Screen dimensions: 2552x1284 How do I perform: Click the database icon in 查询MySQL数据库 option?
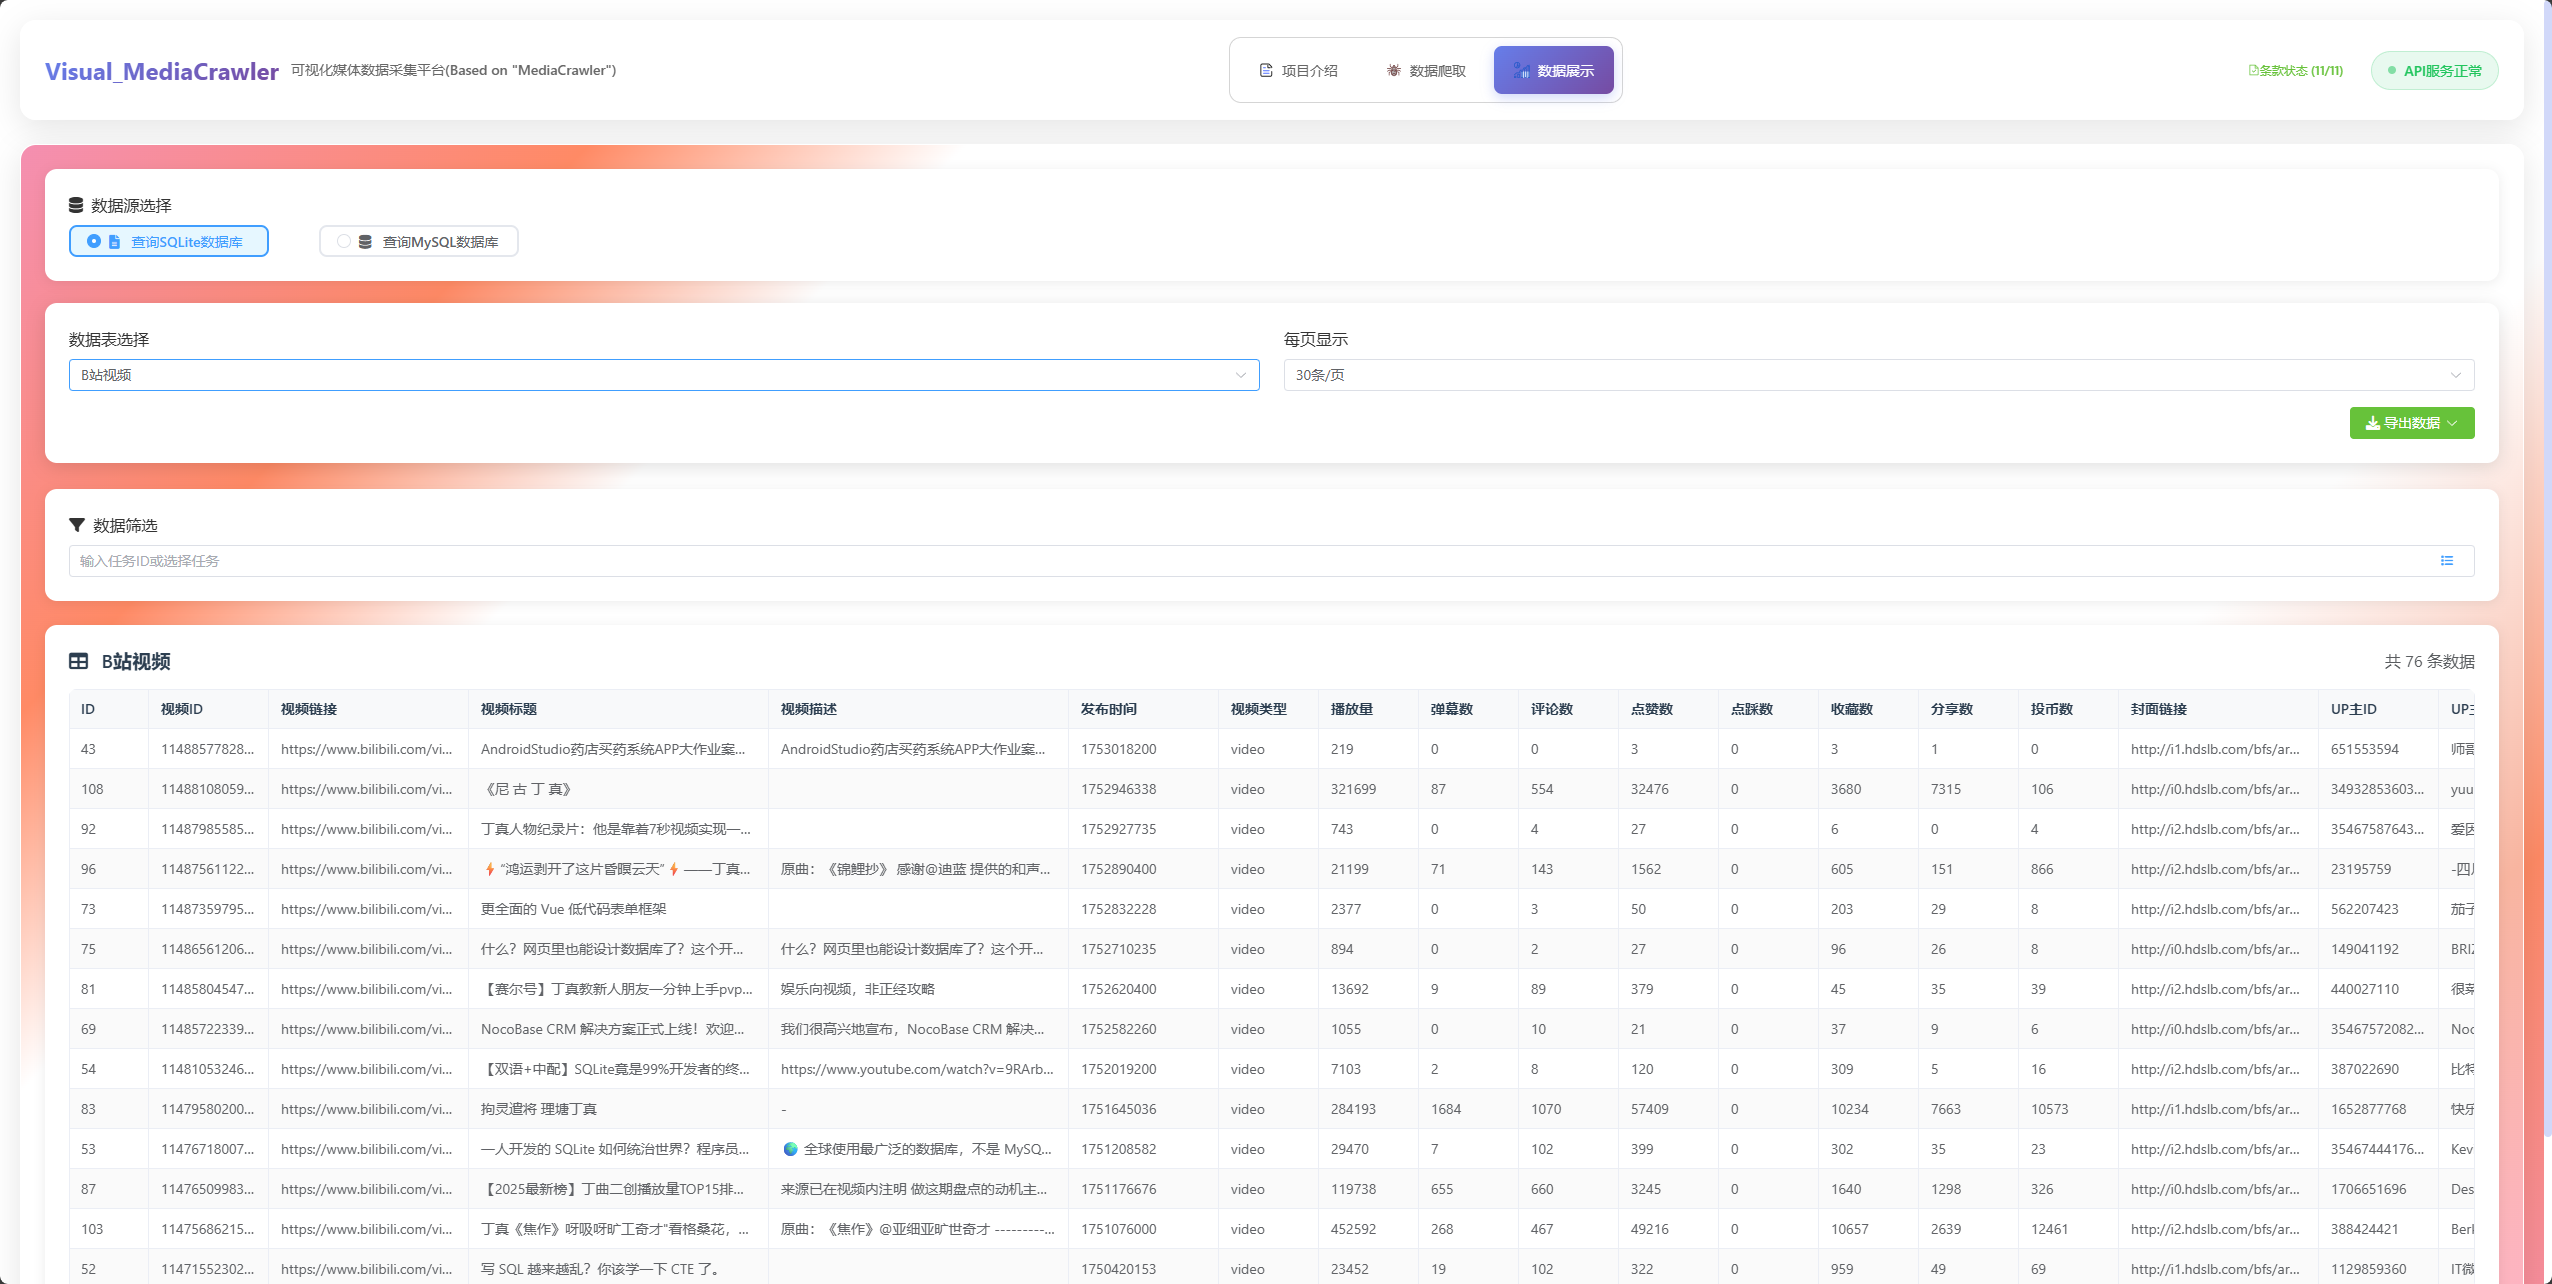point(365,242)
